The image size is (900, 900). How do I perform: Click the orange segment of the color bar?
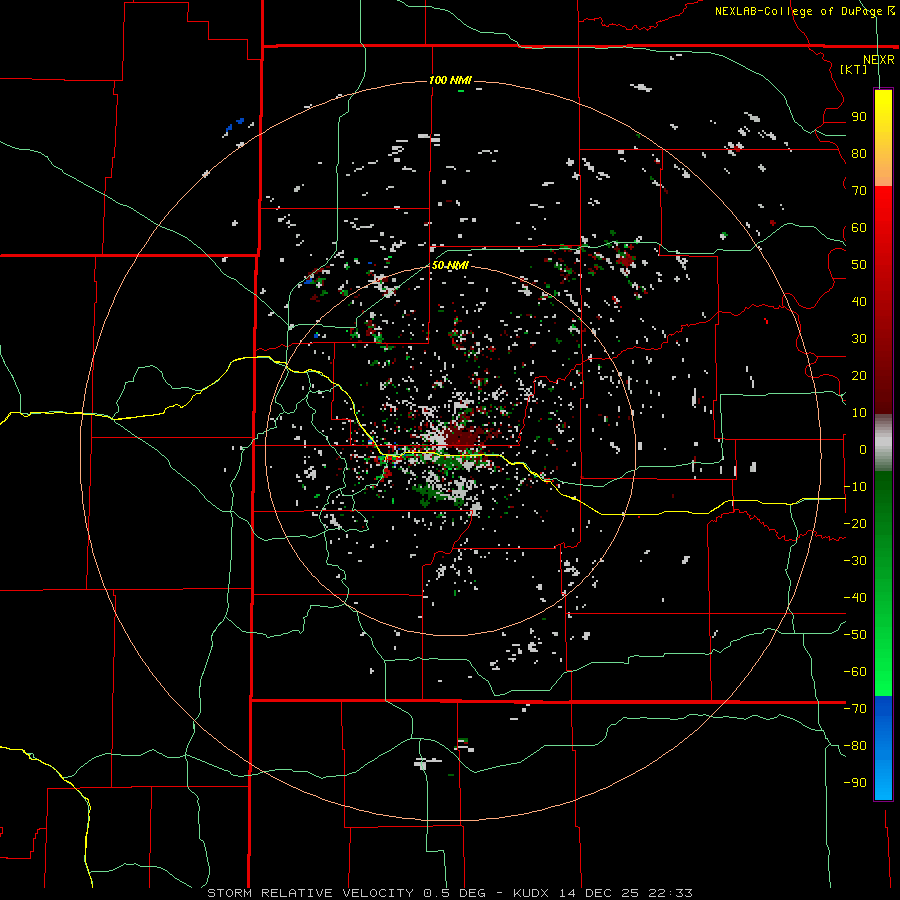883,168
